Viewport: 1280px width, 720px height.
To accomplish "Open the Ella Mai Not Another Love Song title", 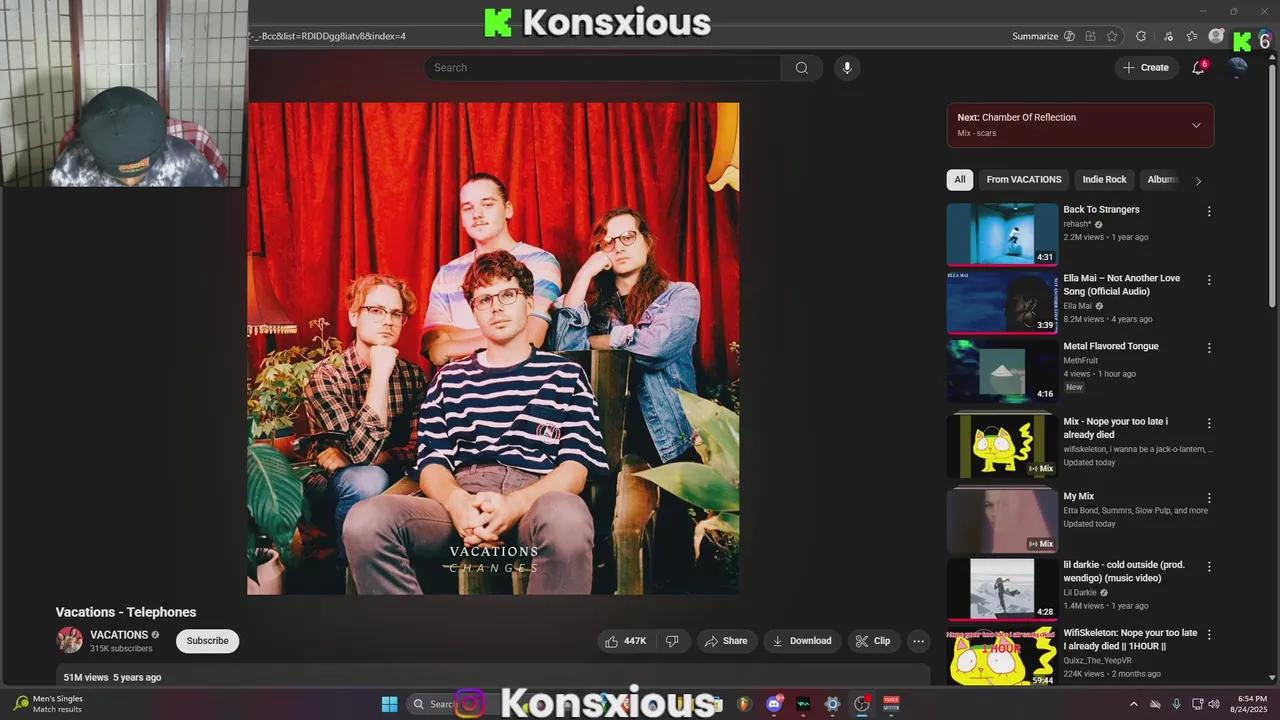I will (1121, 285).
